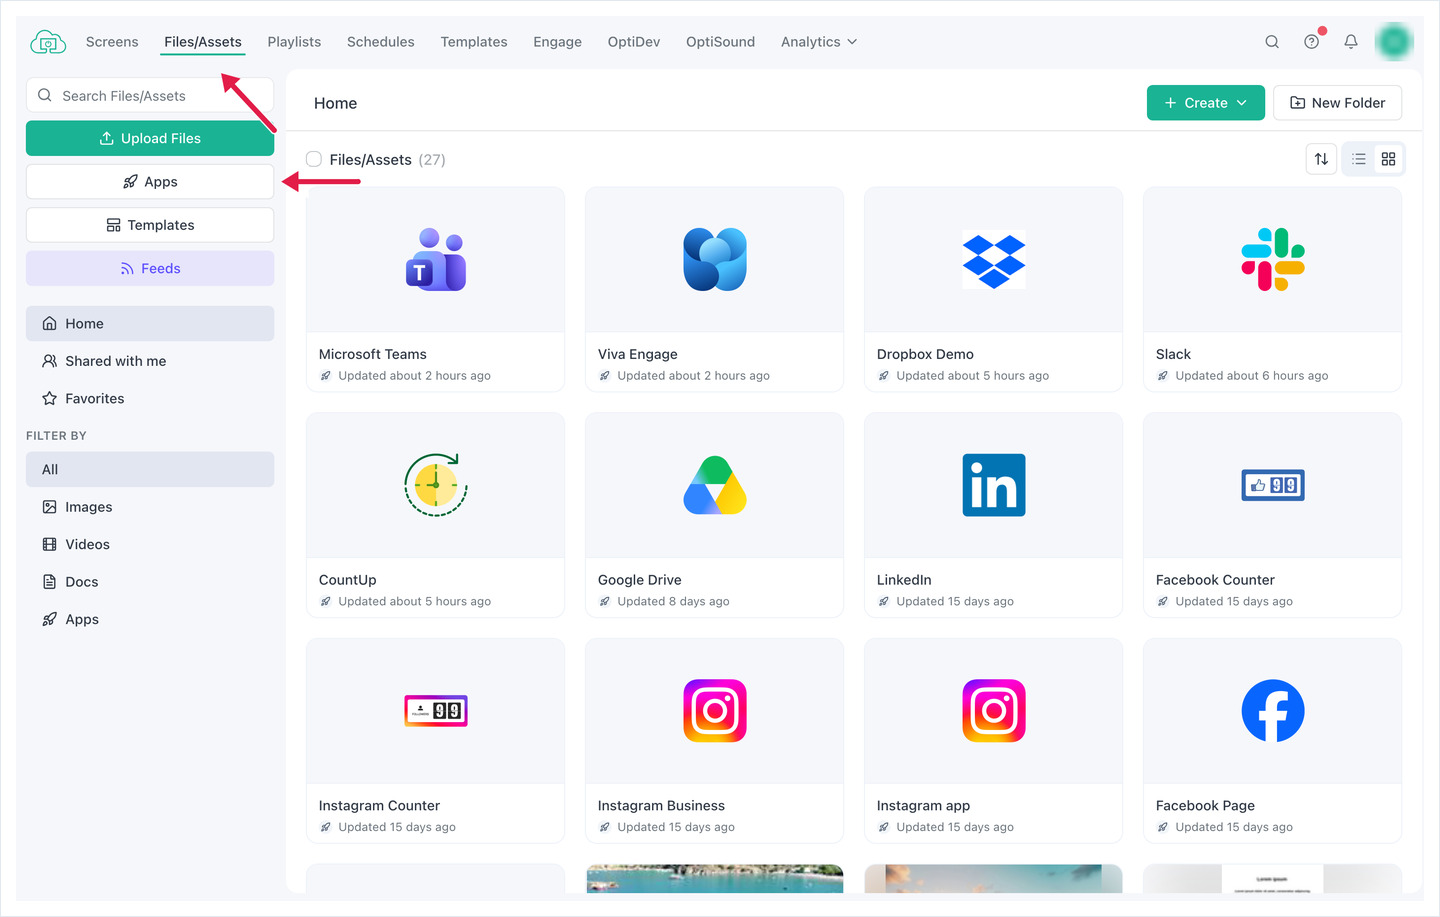1440x917 pixels.
Task: Open the Instagram Counter icon
Action: pyautogui.click(x=435, y=711)
